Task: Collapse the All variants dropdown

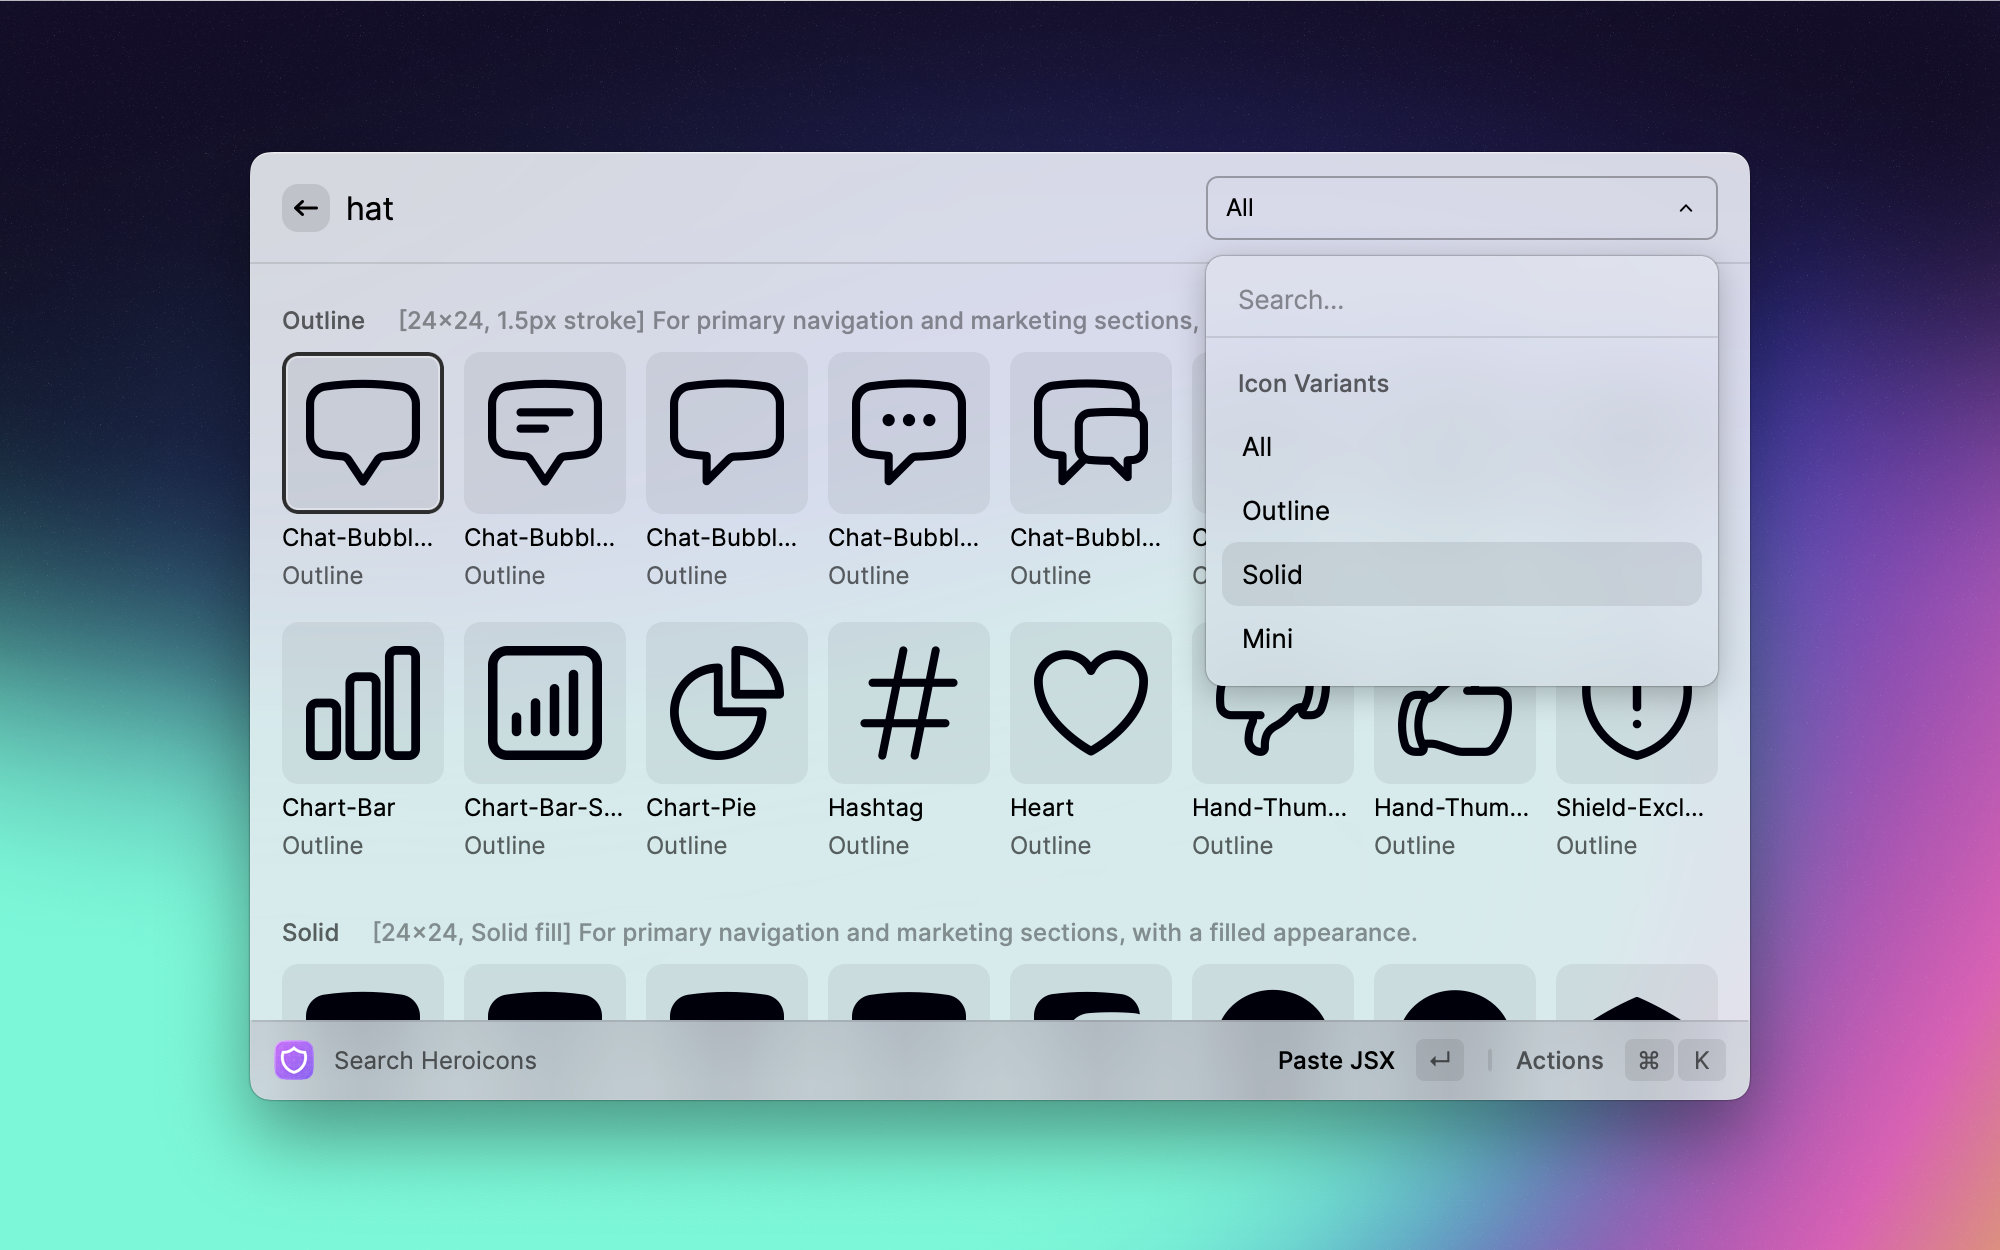Action: tap(1462, 208)
